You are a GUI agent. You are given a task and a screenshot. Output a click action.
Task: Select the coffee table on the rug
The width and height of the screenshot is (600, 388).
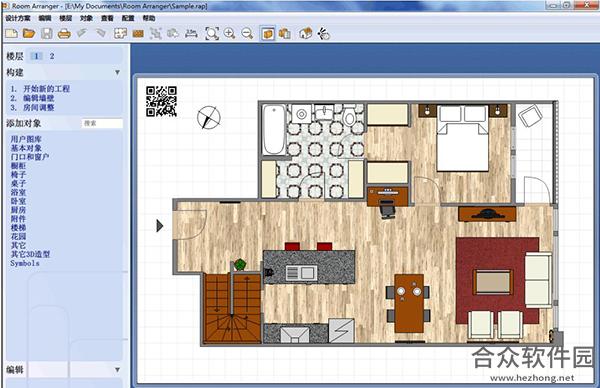493,282
